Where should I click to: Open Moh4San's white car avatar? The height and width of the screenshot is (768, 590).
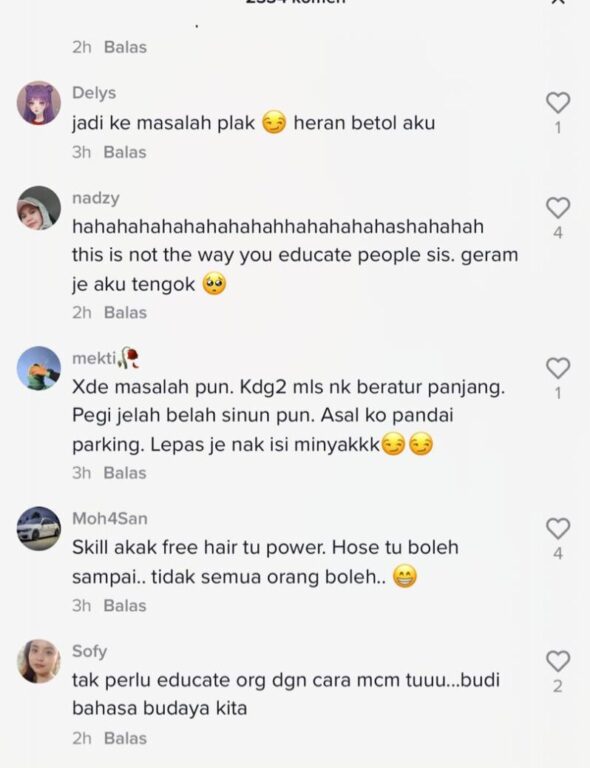pos(39,528)
